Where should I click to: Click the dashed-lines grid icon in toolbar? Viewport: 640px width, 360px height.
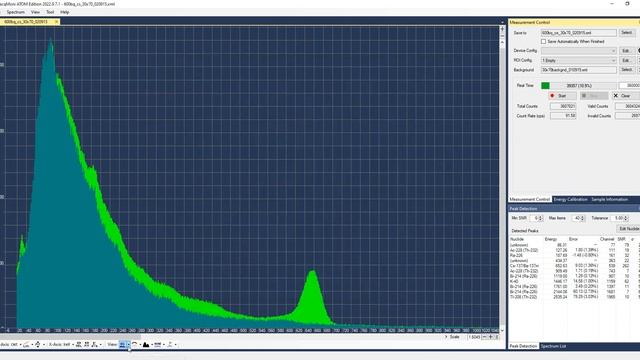[158, 345]
